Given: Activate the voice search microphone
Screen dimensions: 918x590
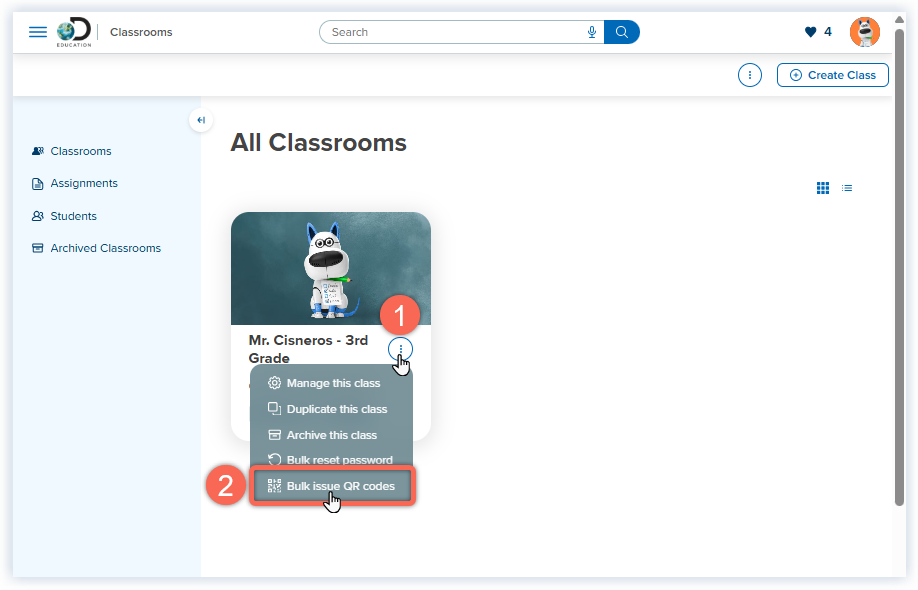Looking at the screenshot, I should pyautogui.click(x=592, y=32).
